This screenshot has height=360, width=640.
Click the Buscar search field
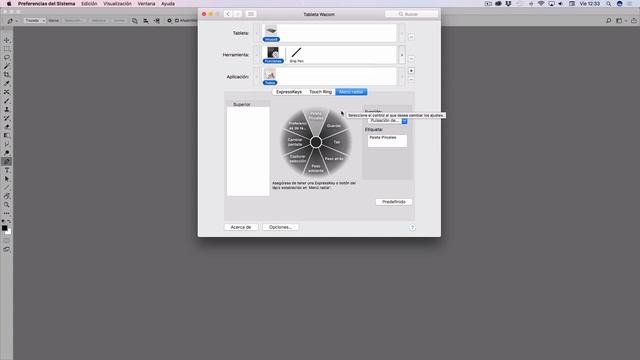tap(411, 14)
